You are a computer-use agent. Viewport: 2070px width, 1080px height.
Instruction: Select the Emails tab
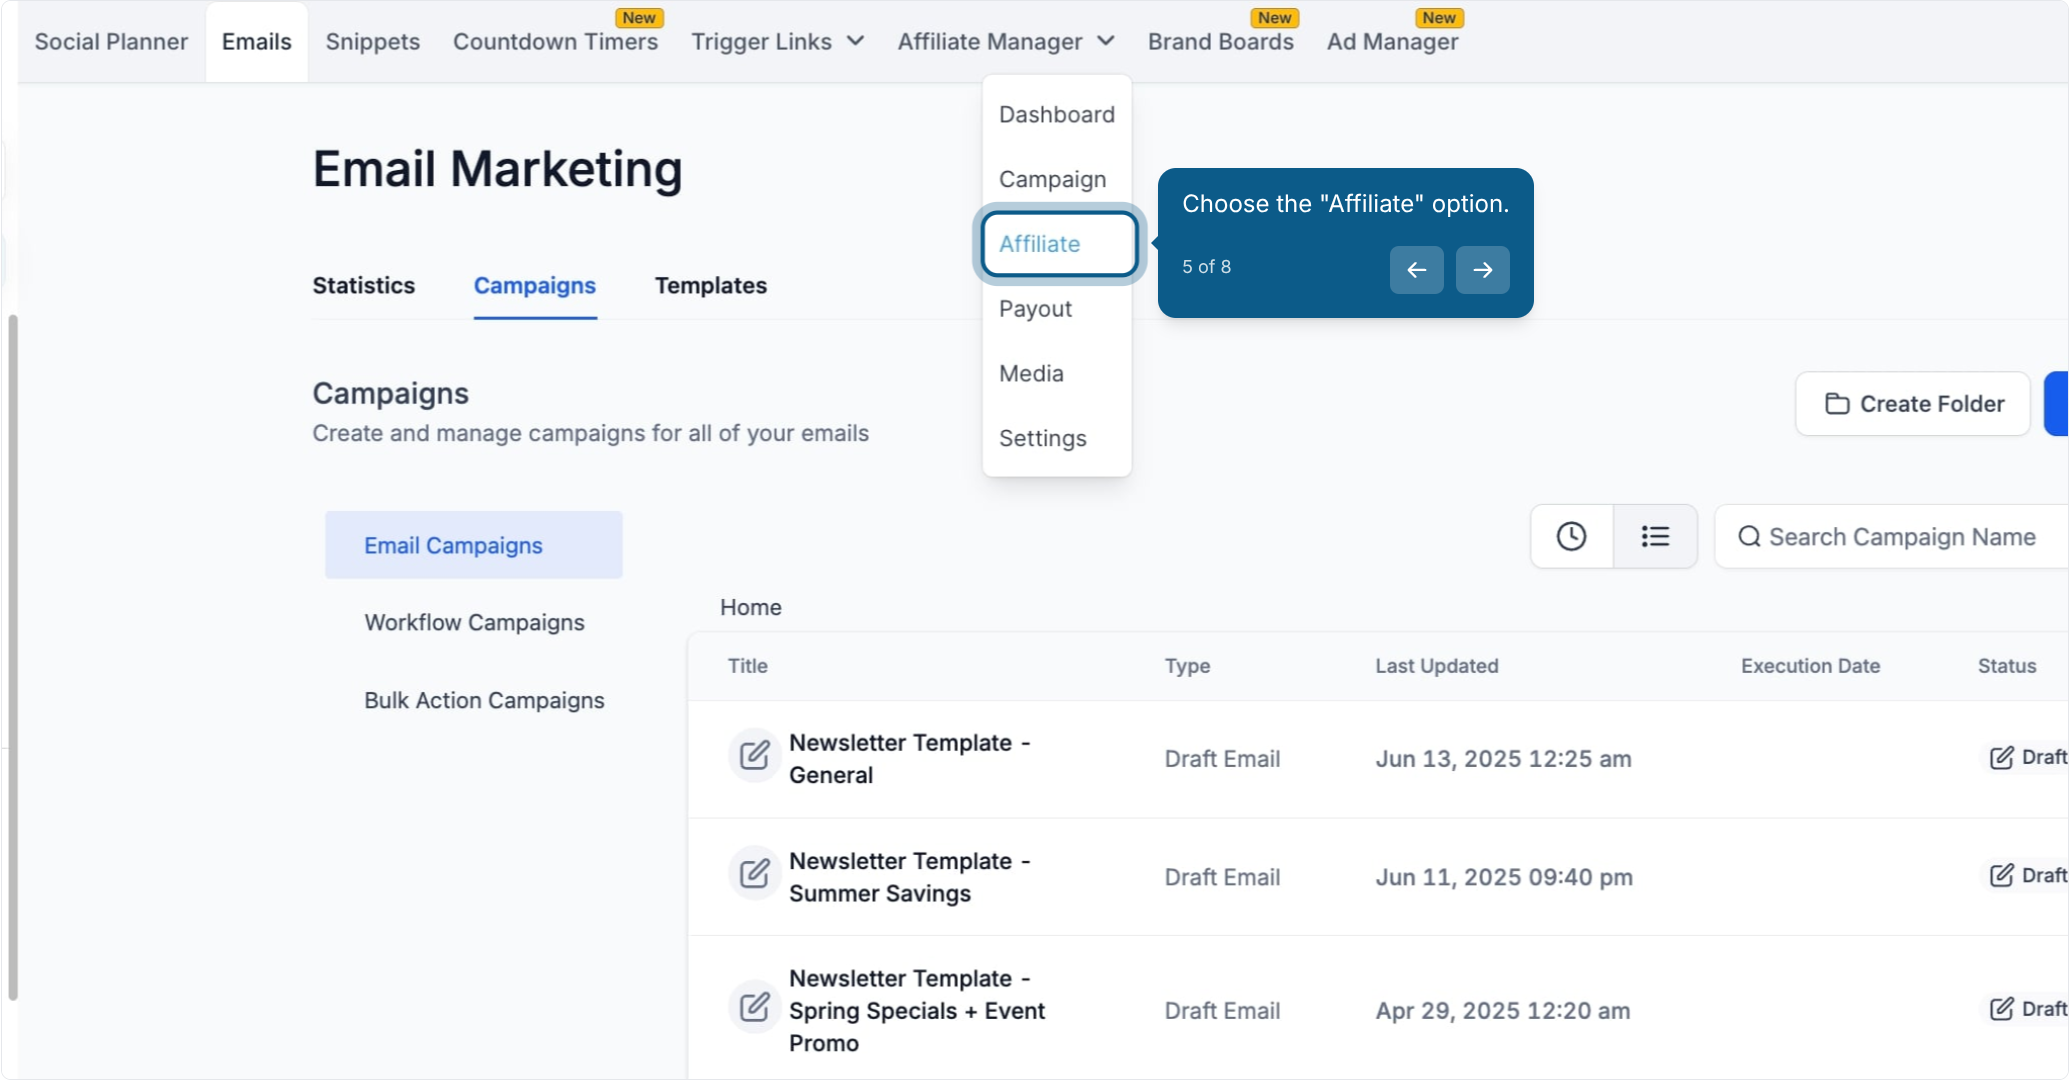(x=257, y=42)
